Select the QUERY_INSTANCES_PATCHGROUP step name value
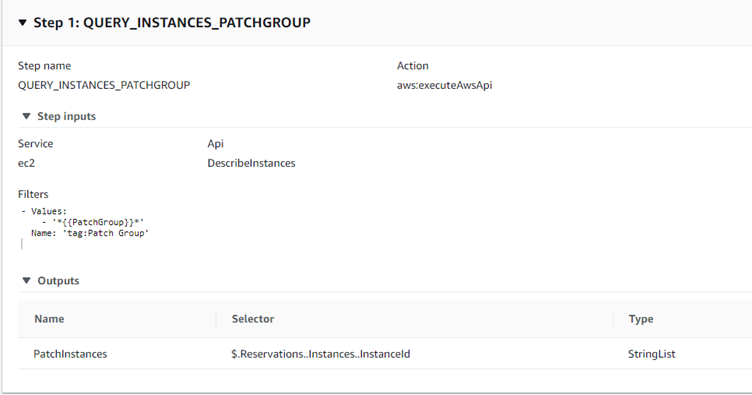The image size is (752, 395). coord(104,85)
